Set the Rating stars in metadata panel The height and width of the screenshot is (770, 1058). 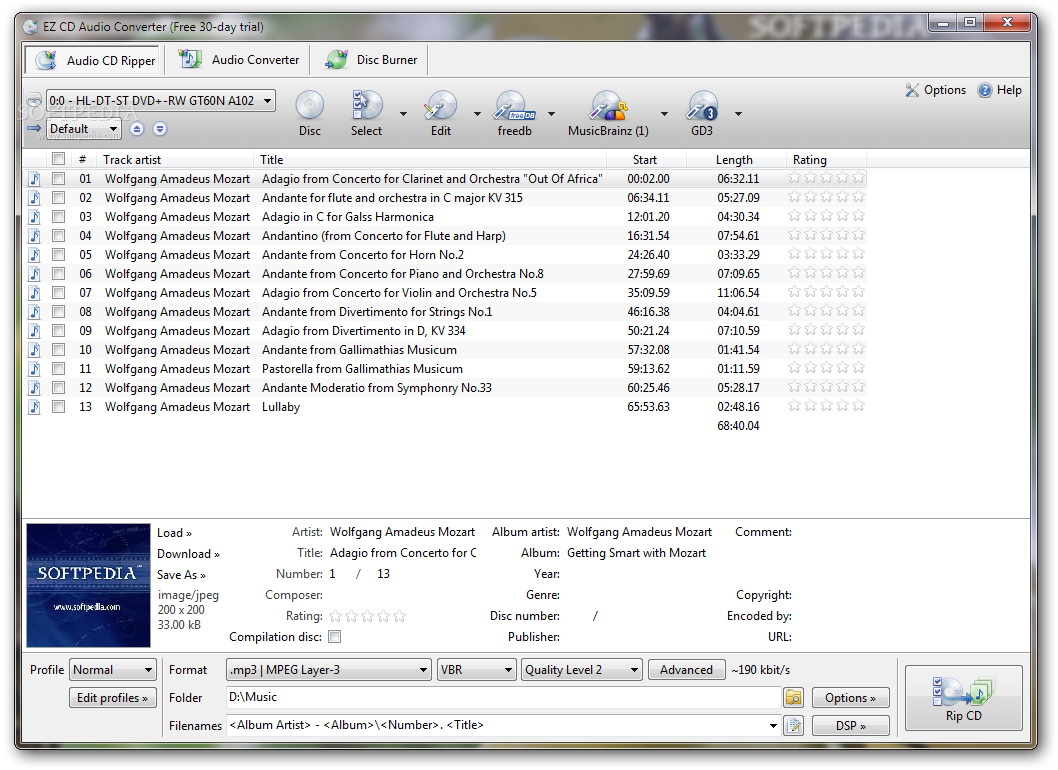point(367,616)
